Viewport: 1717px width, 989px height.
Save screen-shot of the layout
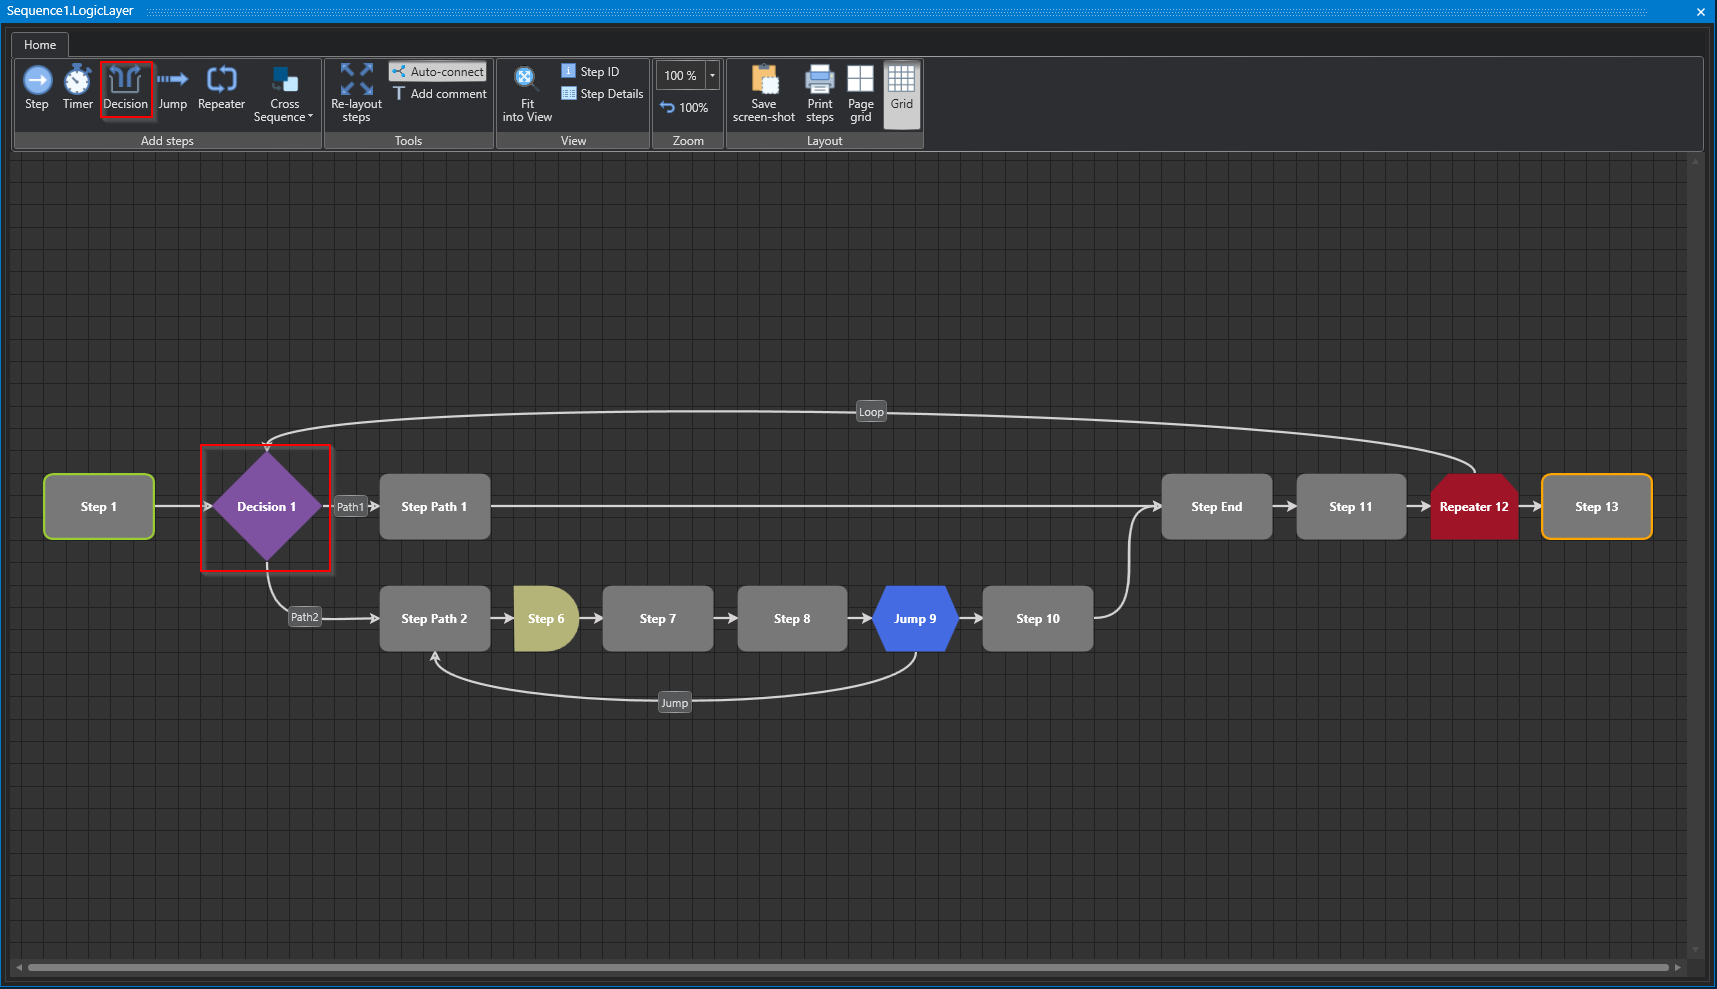pyautogui.click(x=764, y=94)
